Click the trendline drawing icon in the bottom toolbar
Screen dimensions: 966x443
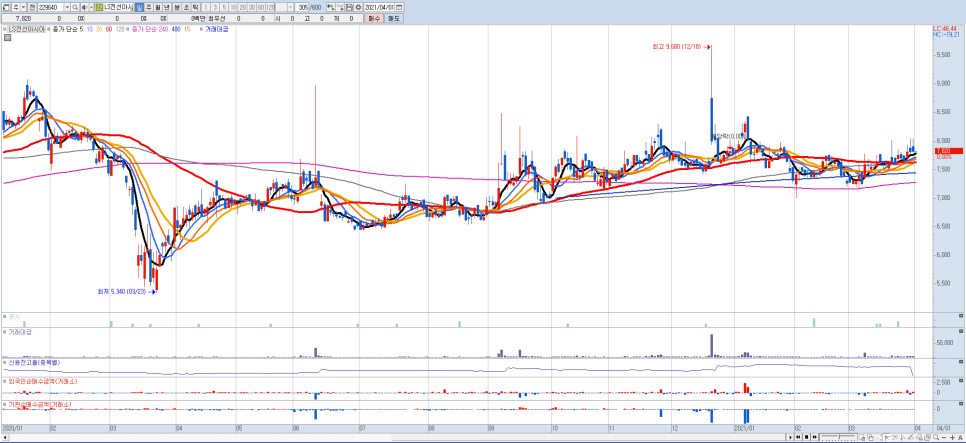click(911, 437)
